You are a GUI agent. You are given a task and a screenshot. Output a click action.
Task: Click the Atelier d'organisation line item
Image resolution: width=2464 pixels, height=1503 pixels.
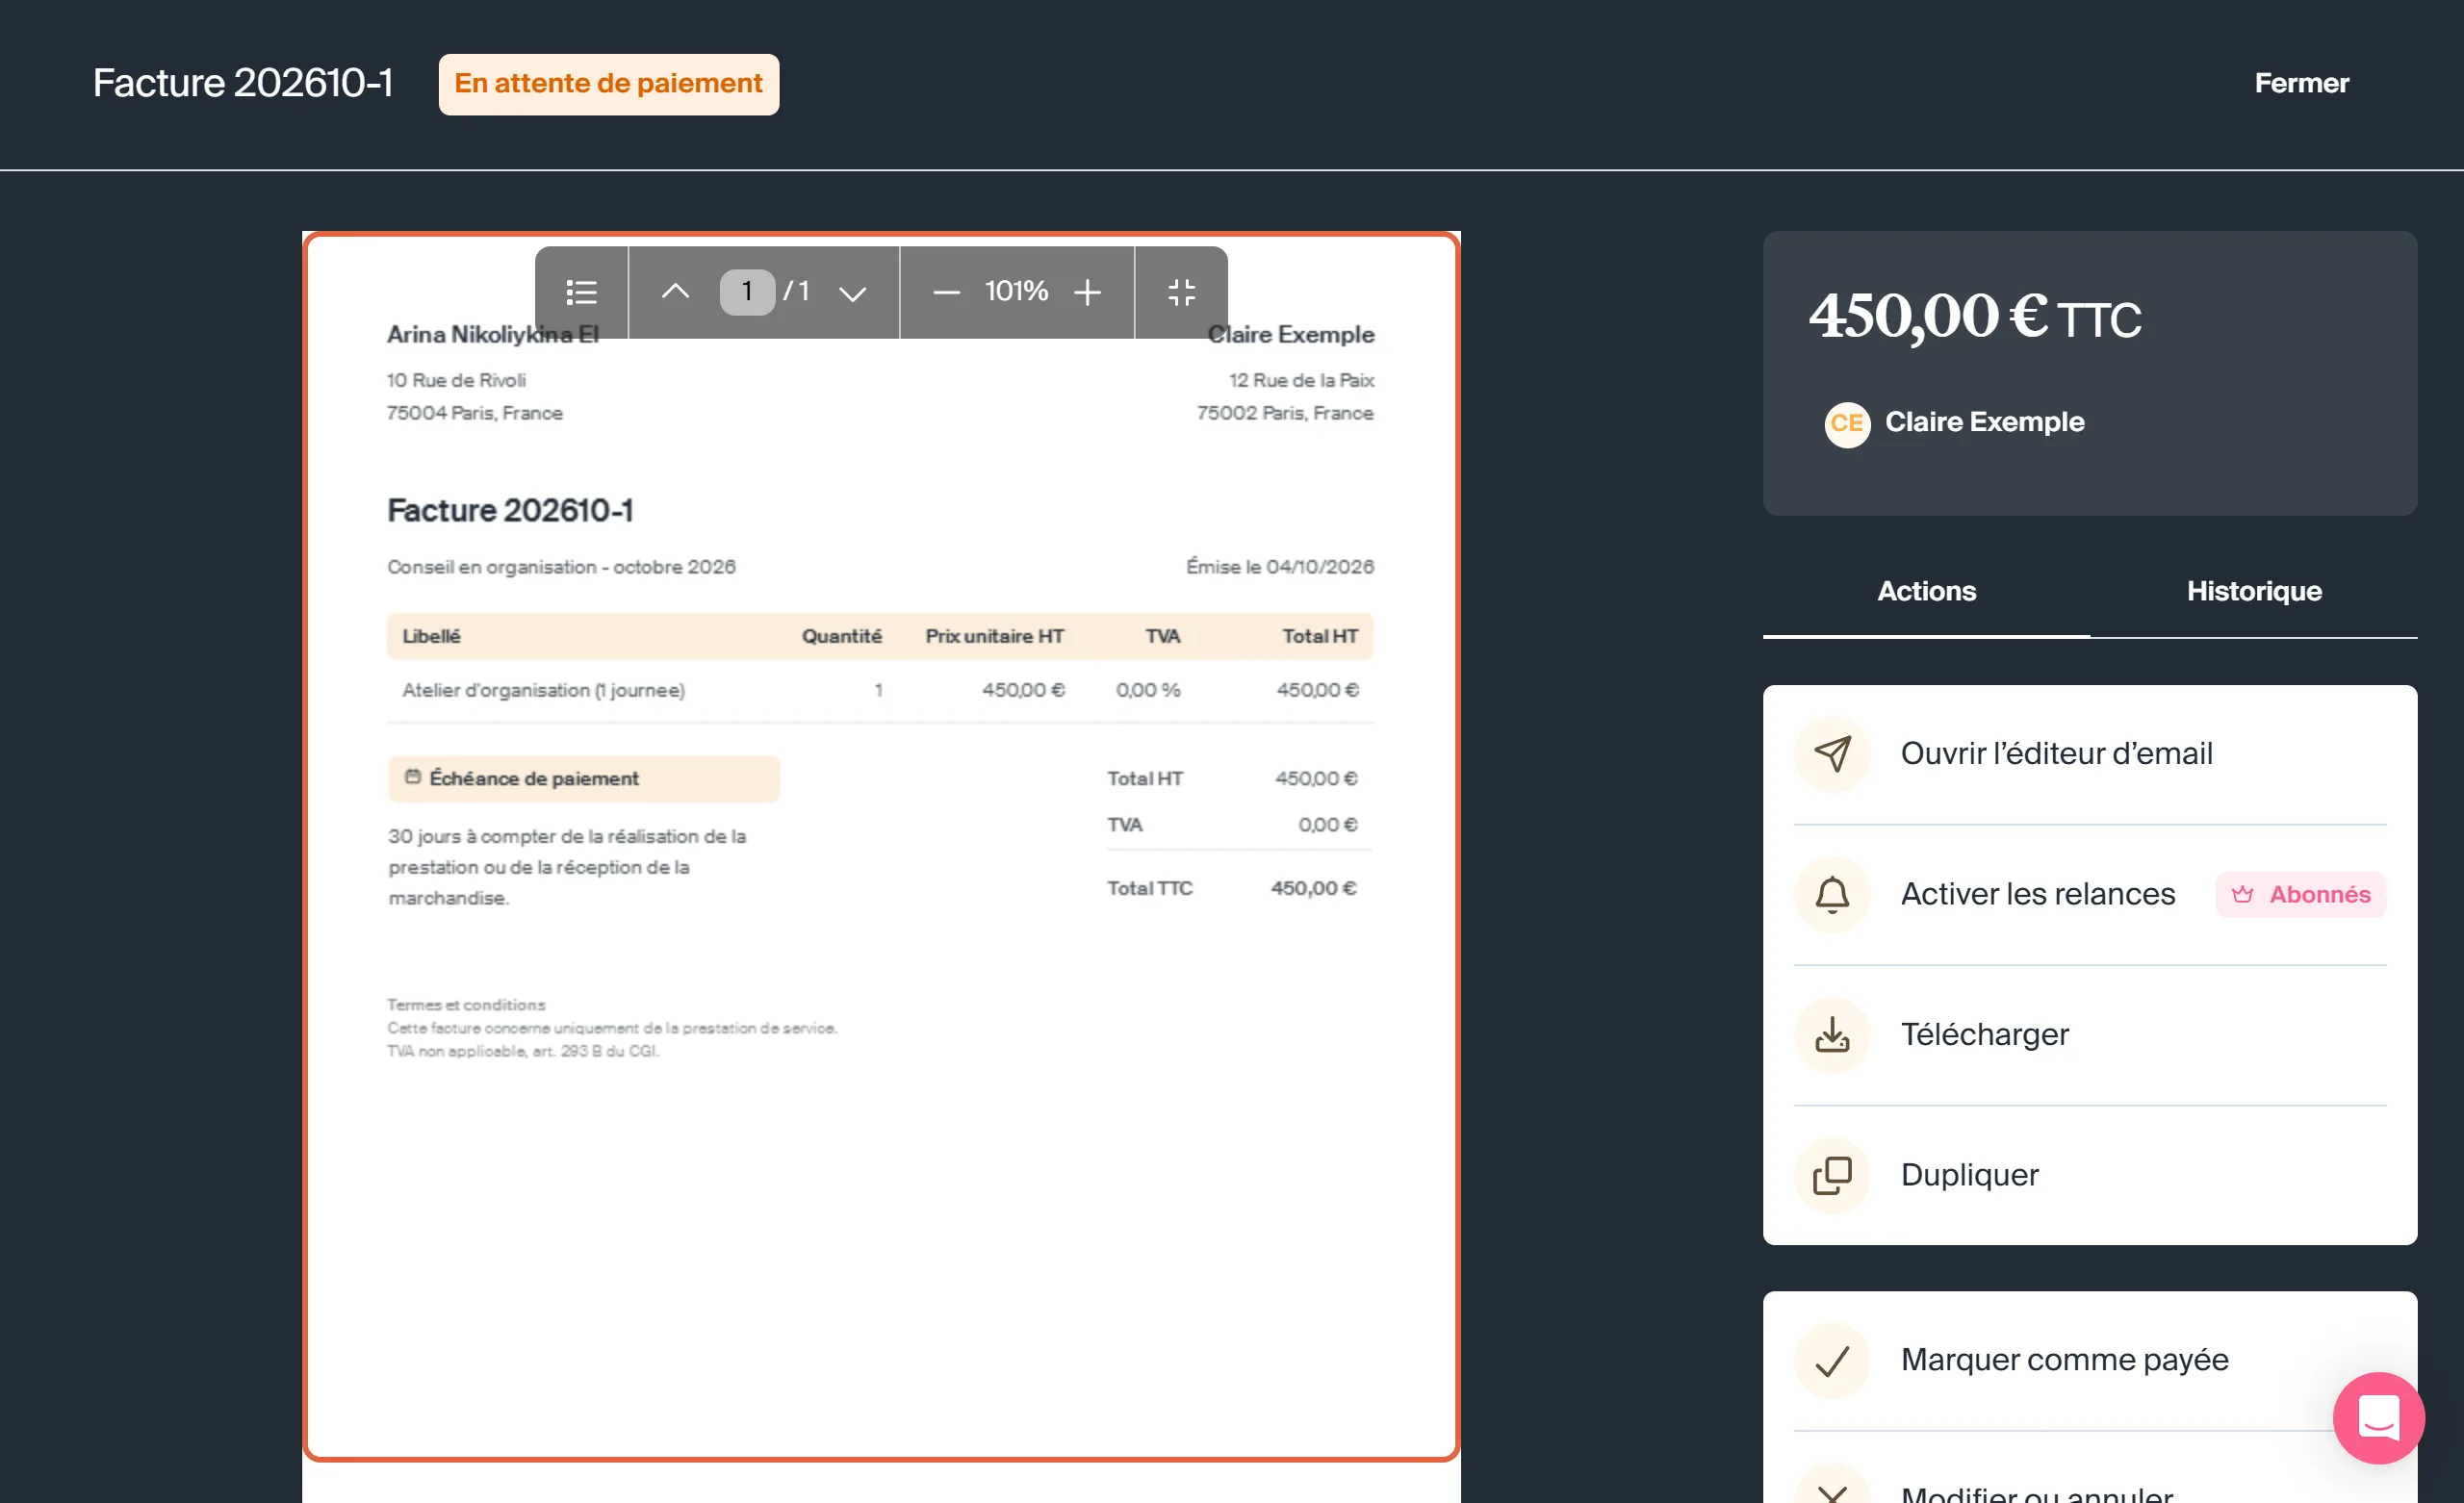[543, 690]
